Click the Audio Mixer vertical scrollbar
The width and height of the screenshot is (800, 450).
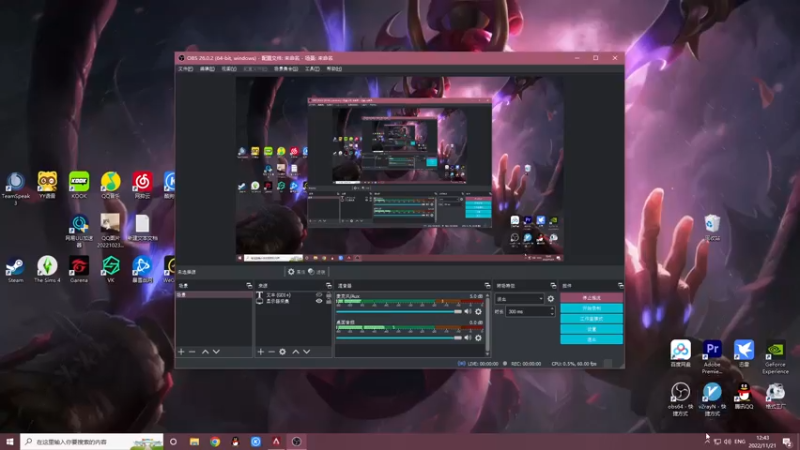point(488,324)
